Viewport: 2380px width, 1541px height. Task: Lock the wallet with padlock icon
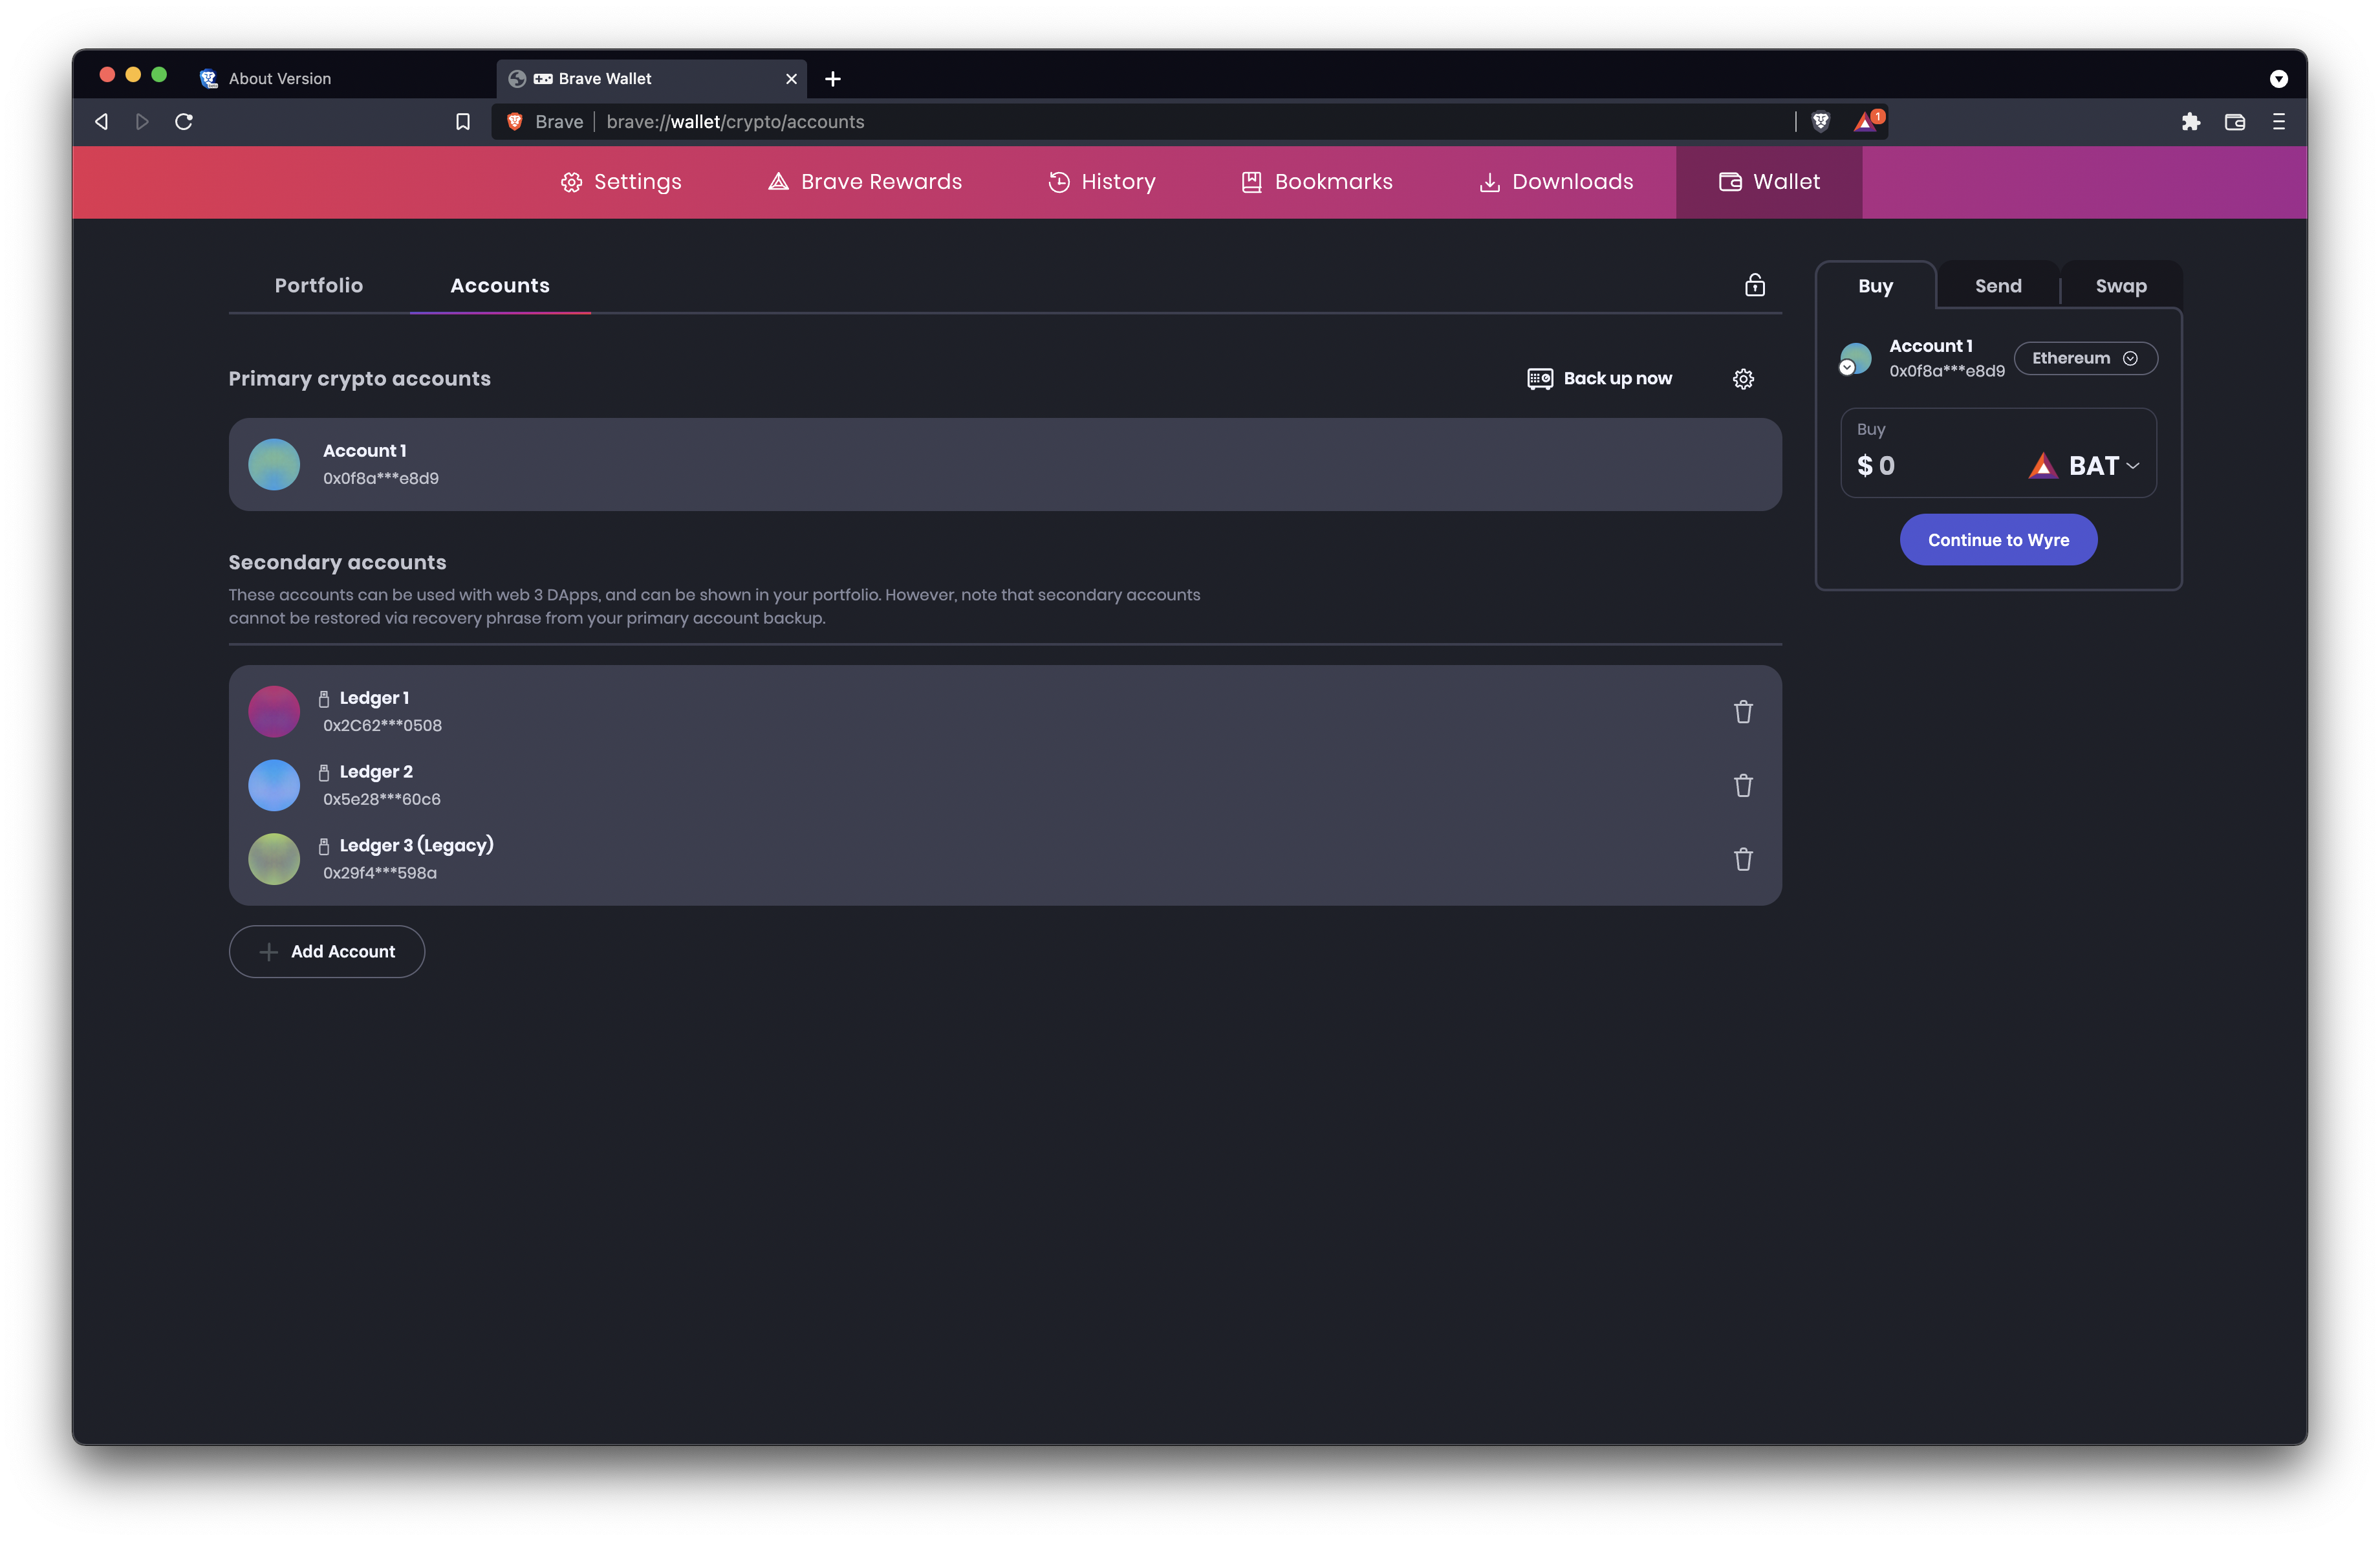[x=1755, y=286]
